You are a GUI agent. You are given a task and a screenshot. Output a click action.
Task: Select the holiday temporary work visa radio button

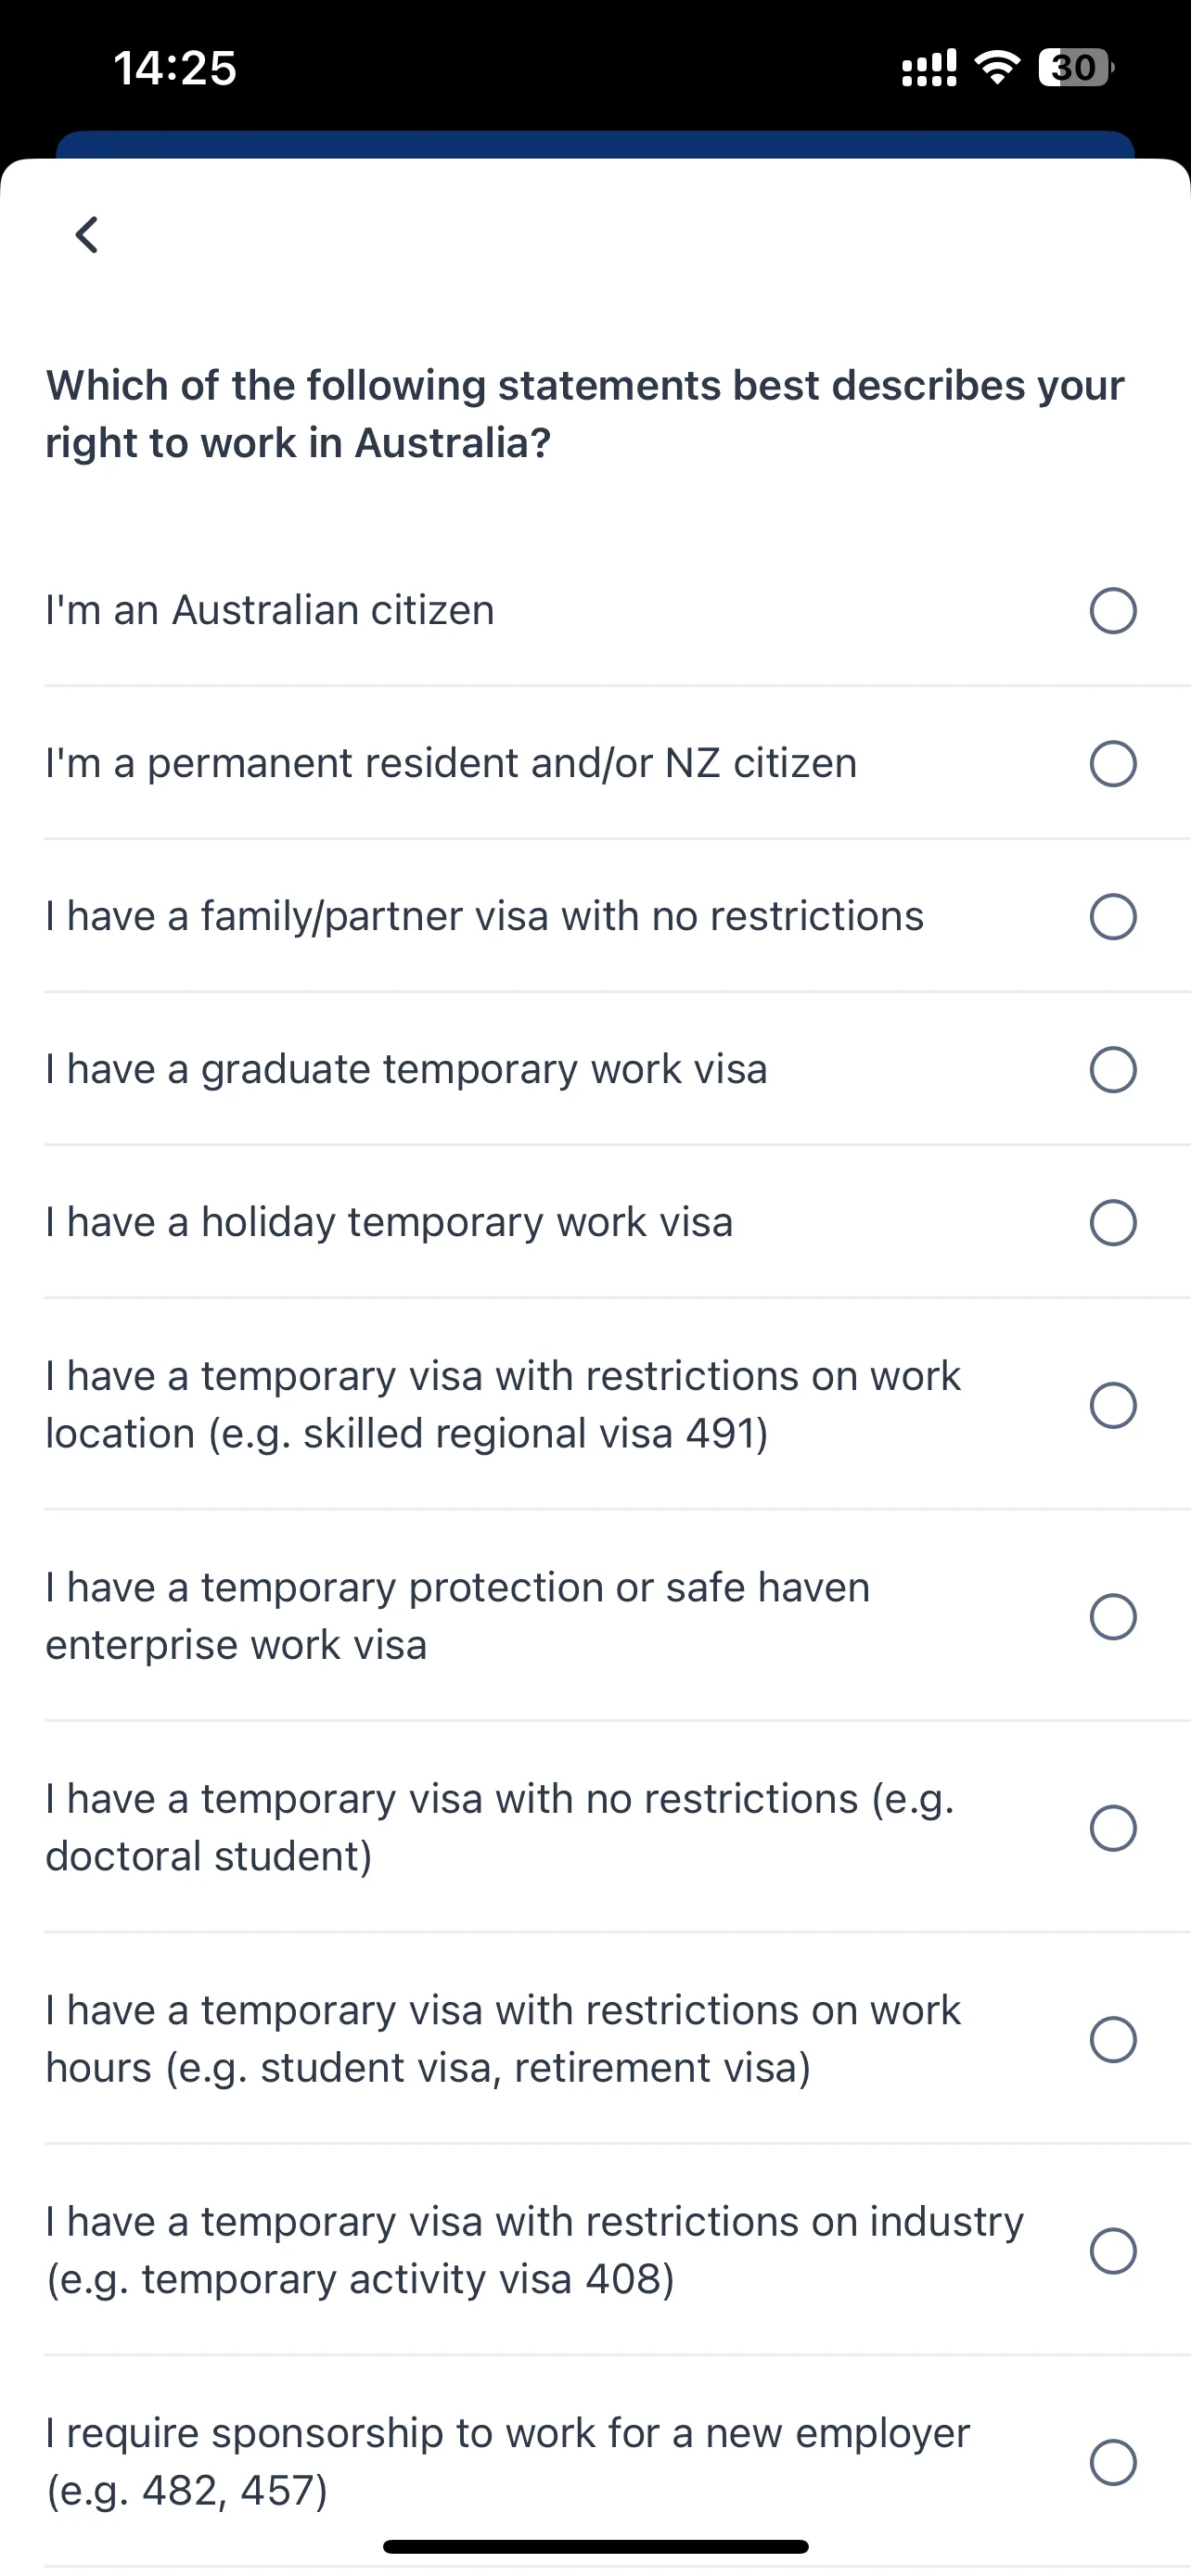click(x=1113, y=1223)
